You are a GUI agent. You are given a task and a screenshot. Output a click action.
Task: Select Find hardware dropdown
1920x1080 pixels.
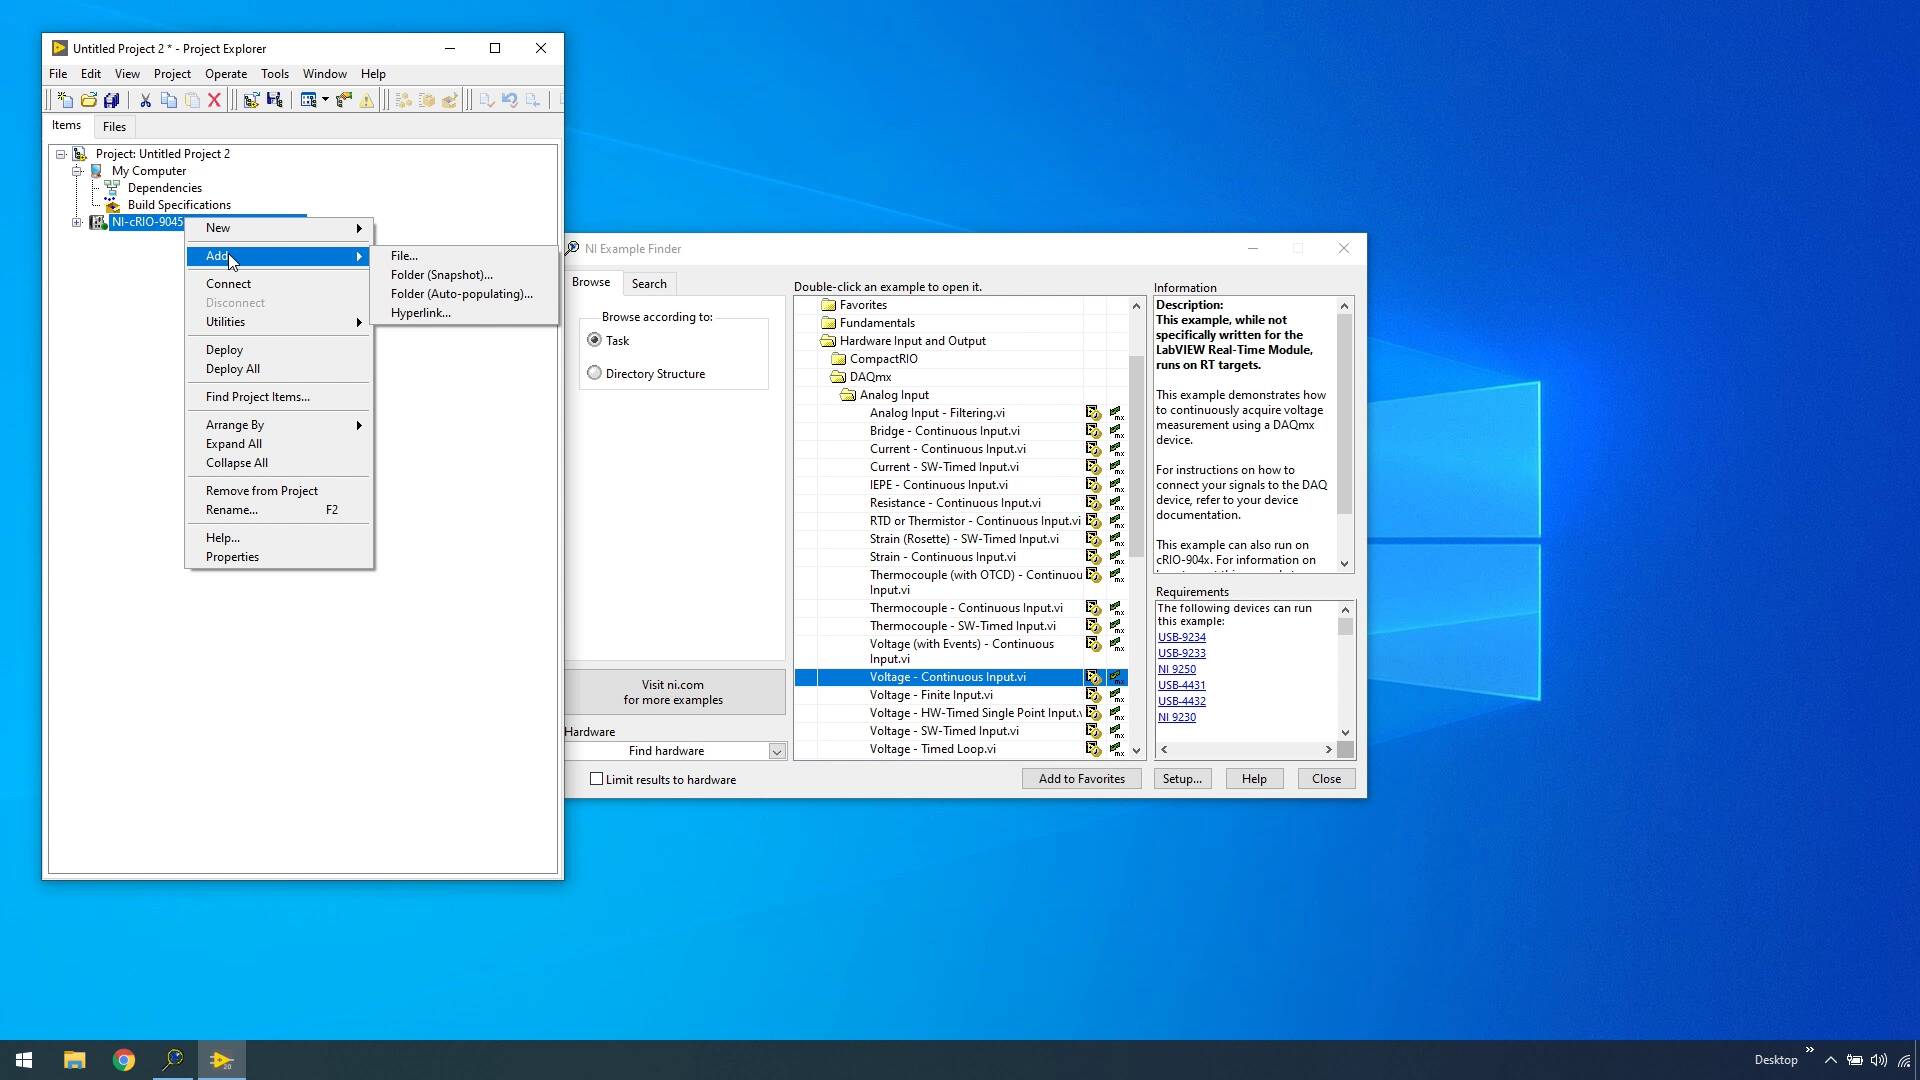(x=675, y=750)
